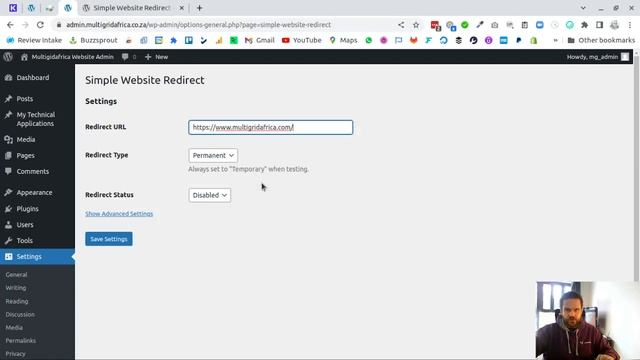
Task: Open Discussion under Settings submenu
Action: tap(20, 315)
